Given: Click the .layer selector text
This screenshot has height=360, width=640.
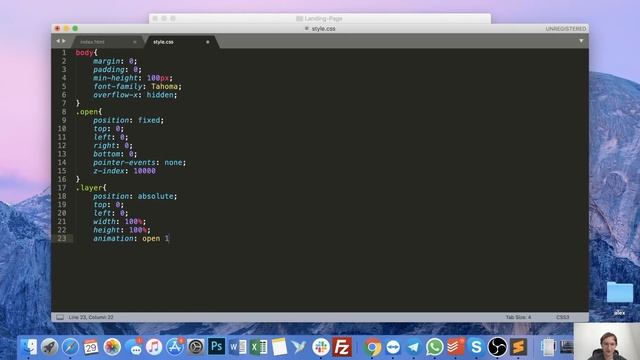Looking at the screenshot, I should [89, 188].
